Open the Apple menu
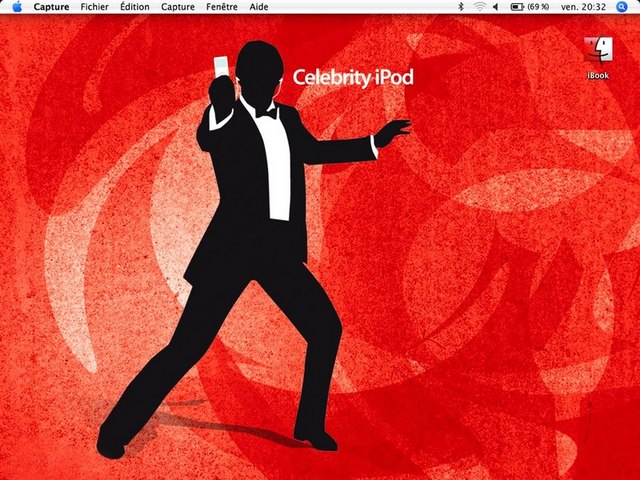Viewport: 640px width, 480px height. pyautogui.click(x=17, y=7)
